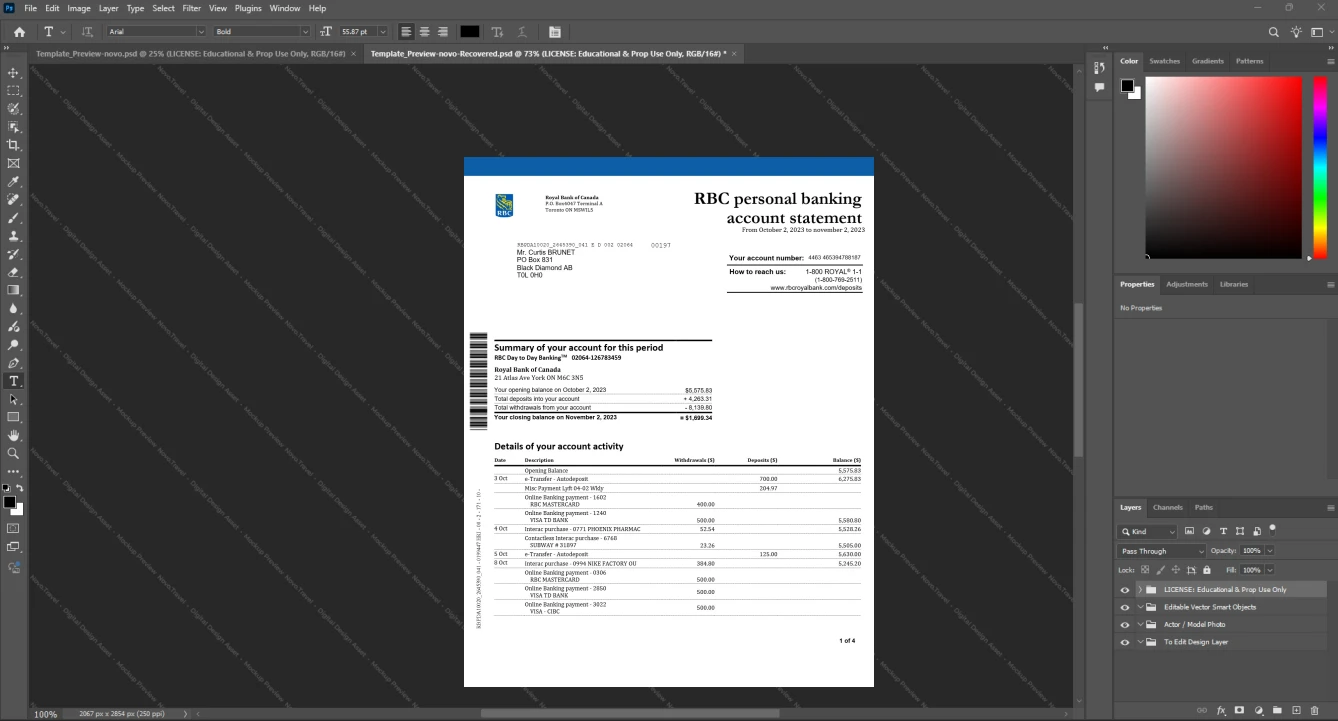Click the Opacity value field 100%
The image size is (1338, 721).
(x=1251, y=551)
